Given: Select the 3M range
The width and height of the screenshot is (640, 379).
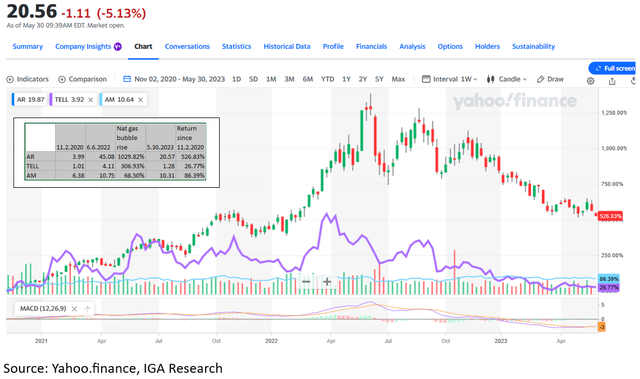Looking at the screenshot, I should pos(289,79).
